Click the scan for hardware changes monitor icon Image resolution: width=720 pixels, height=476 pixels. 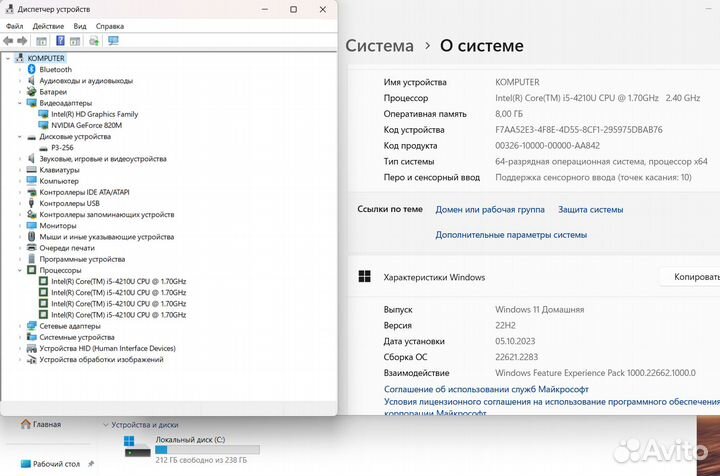(113, 41)
